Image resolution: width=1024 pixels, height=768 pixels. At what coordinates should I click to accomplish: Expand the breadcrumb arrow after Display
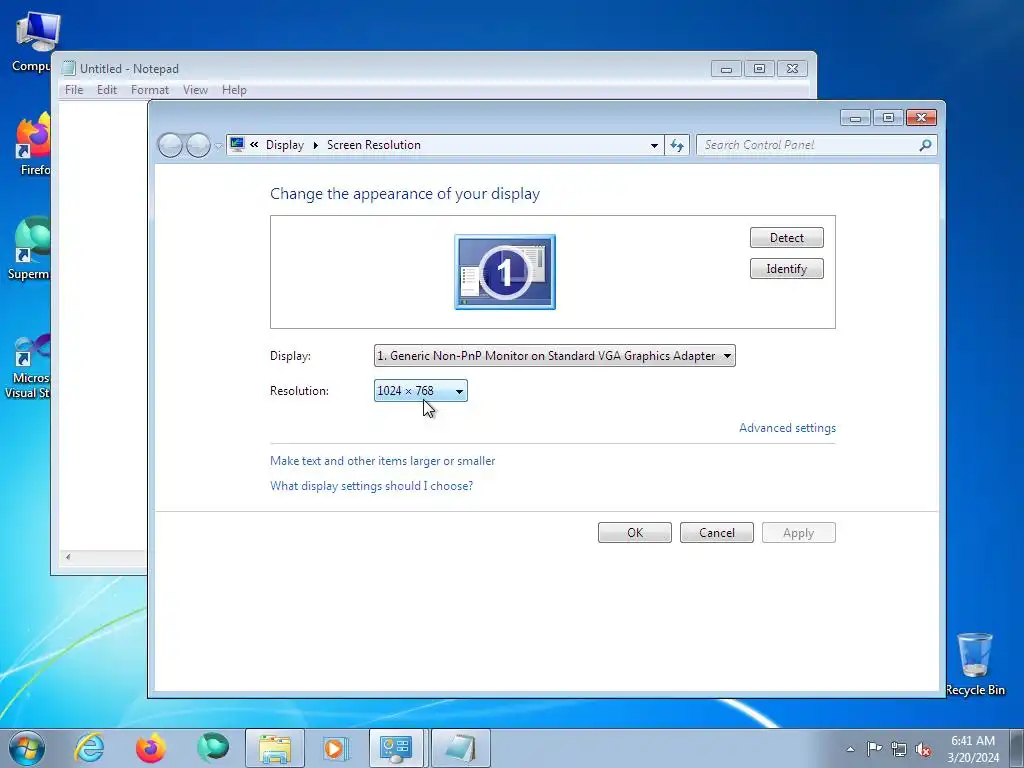point(315,145)
